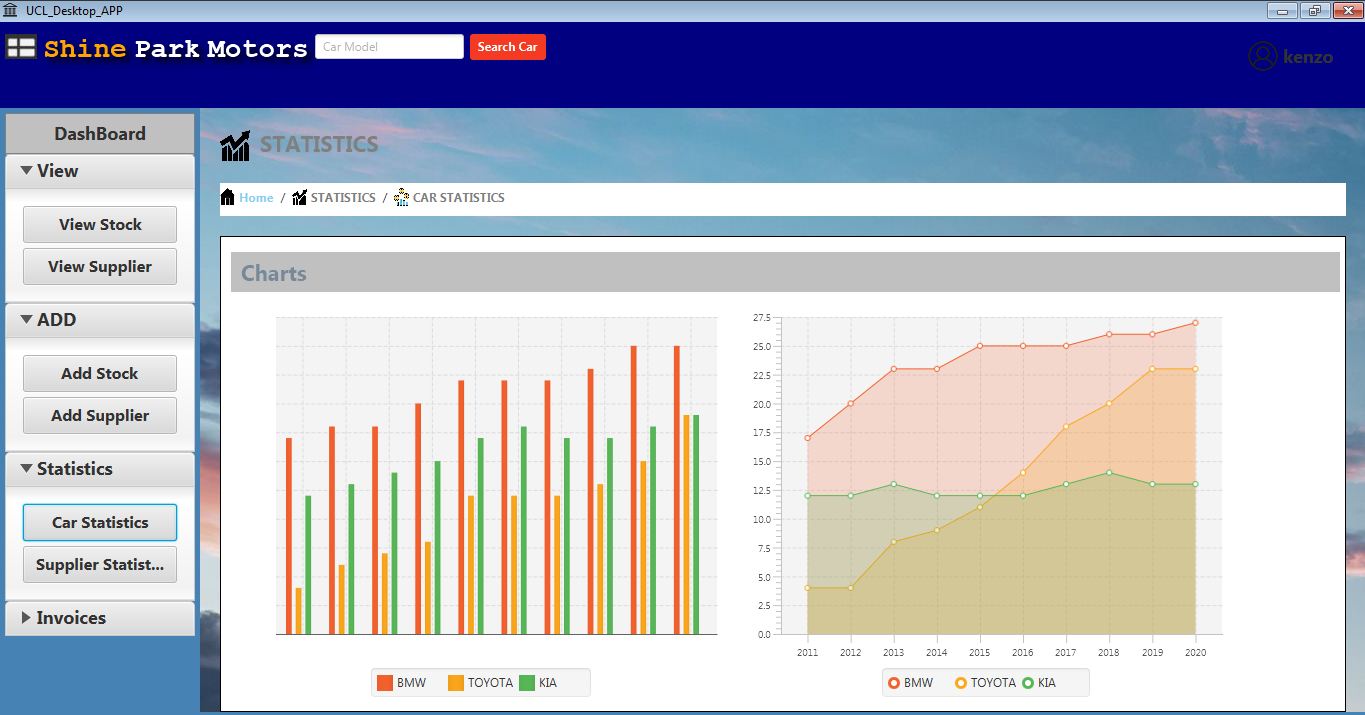
Task: Click the BMW data point for 2011
Action: point(807,438)
